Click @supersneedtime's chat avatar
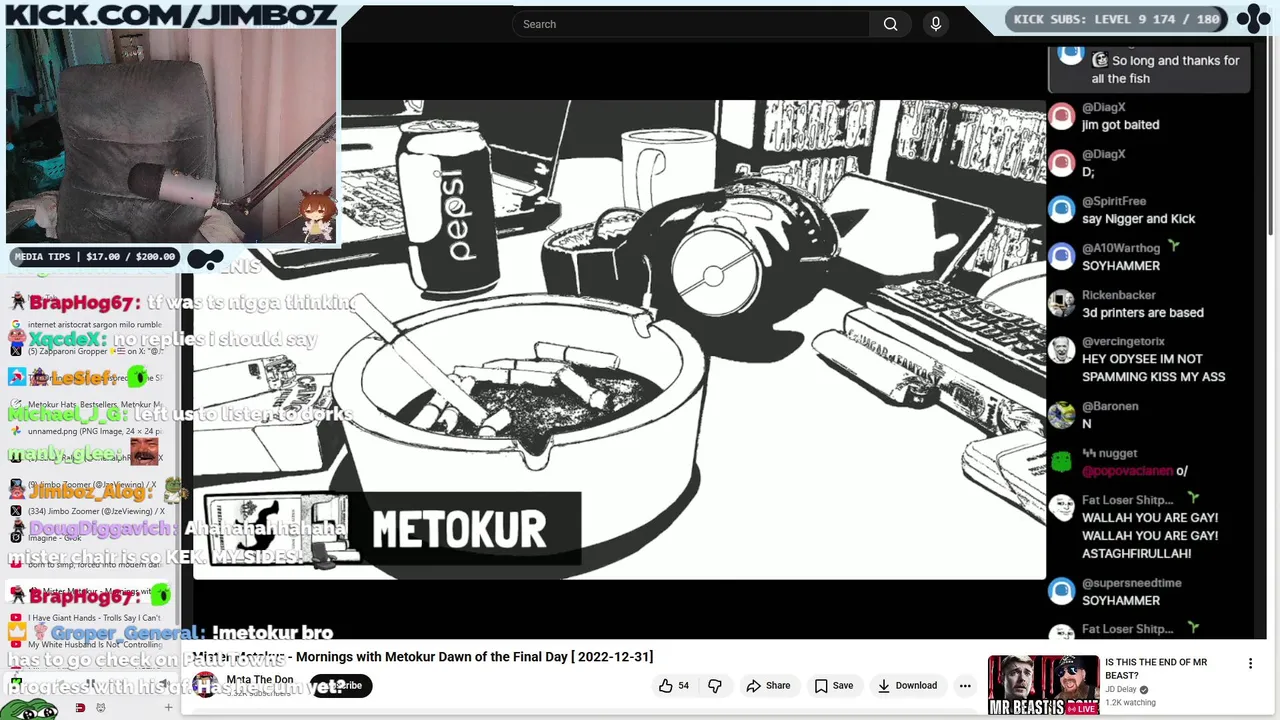 coord(1062,592)
